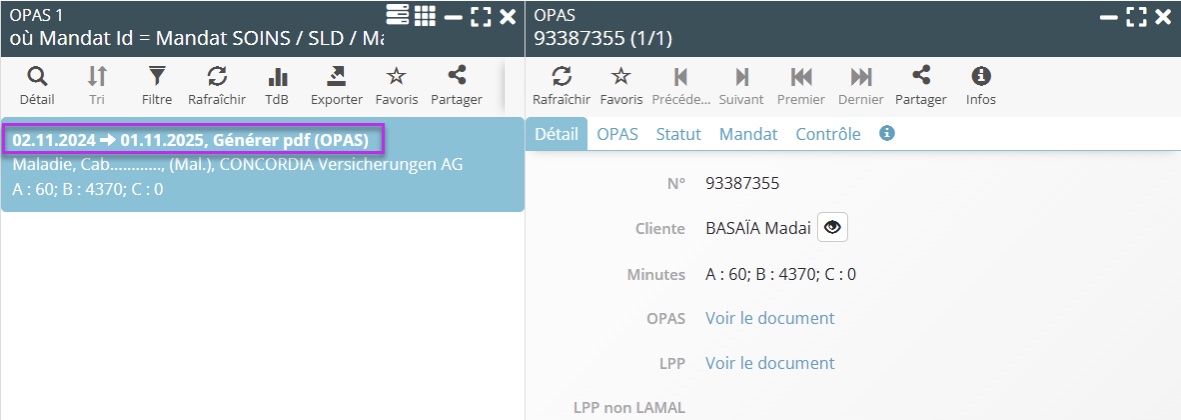Share the record using right Partager
This screenshot has width=1181, height=420.
(921, 85)
